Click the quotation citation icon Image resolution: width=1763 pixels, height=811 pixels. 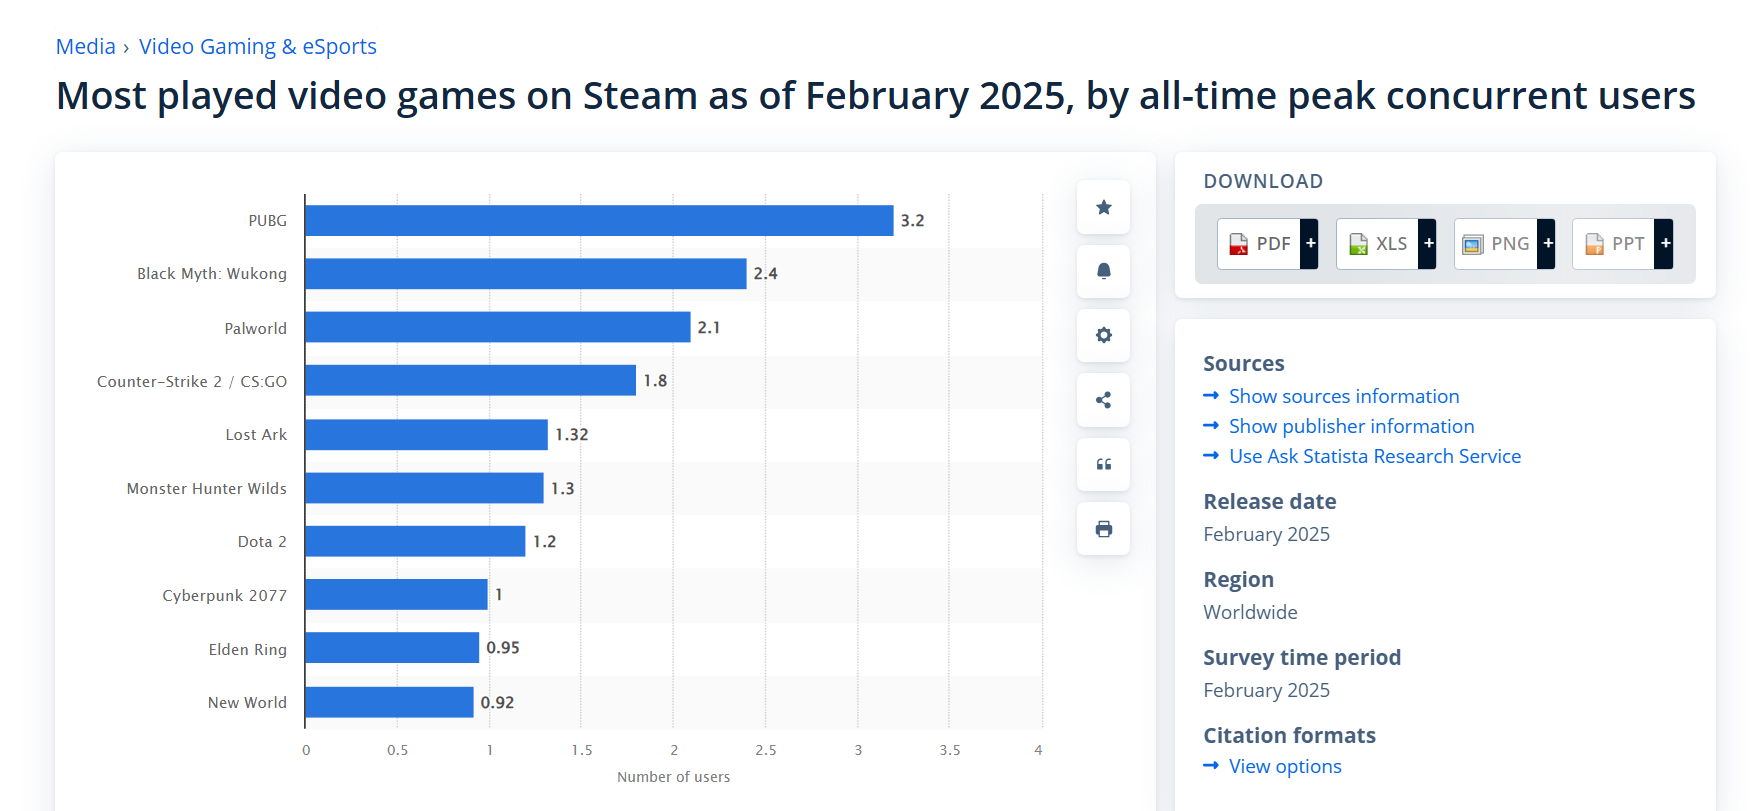point(1103,464)
